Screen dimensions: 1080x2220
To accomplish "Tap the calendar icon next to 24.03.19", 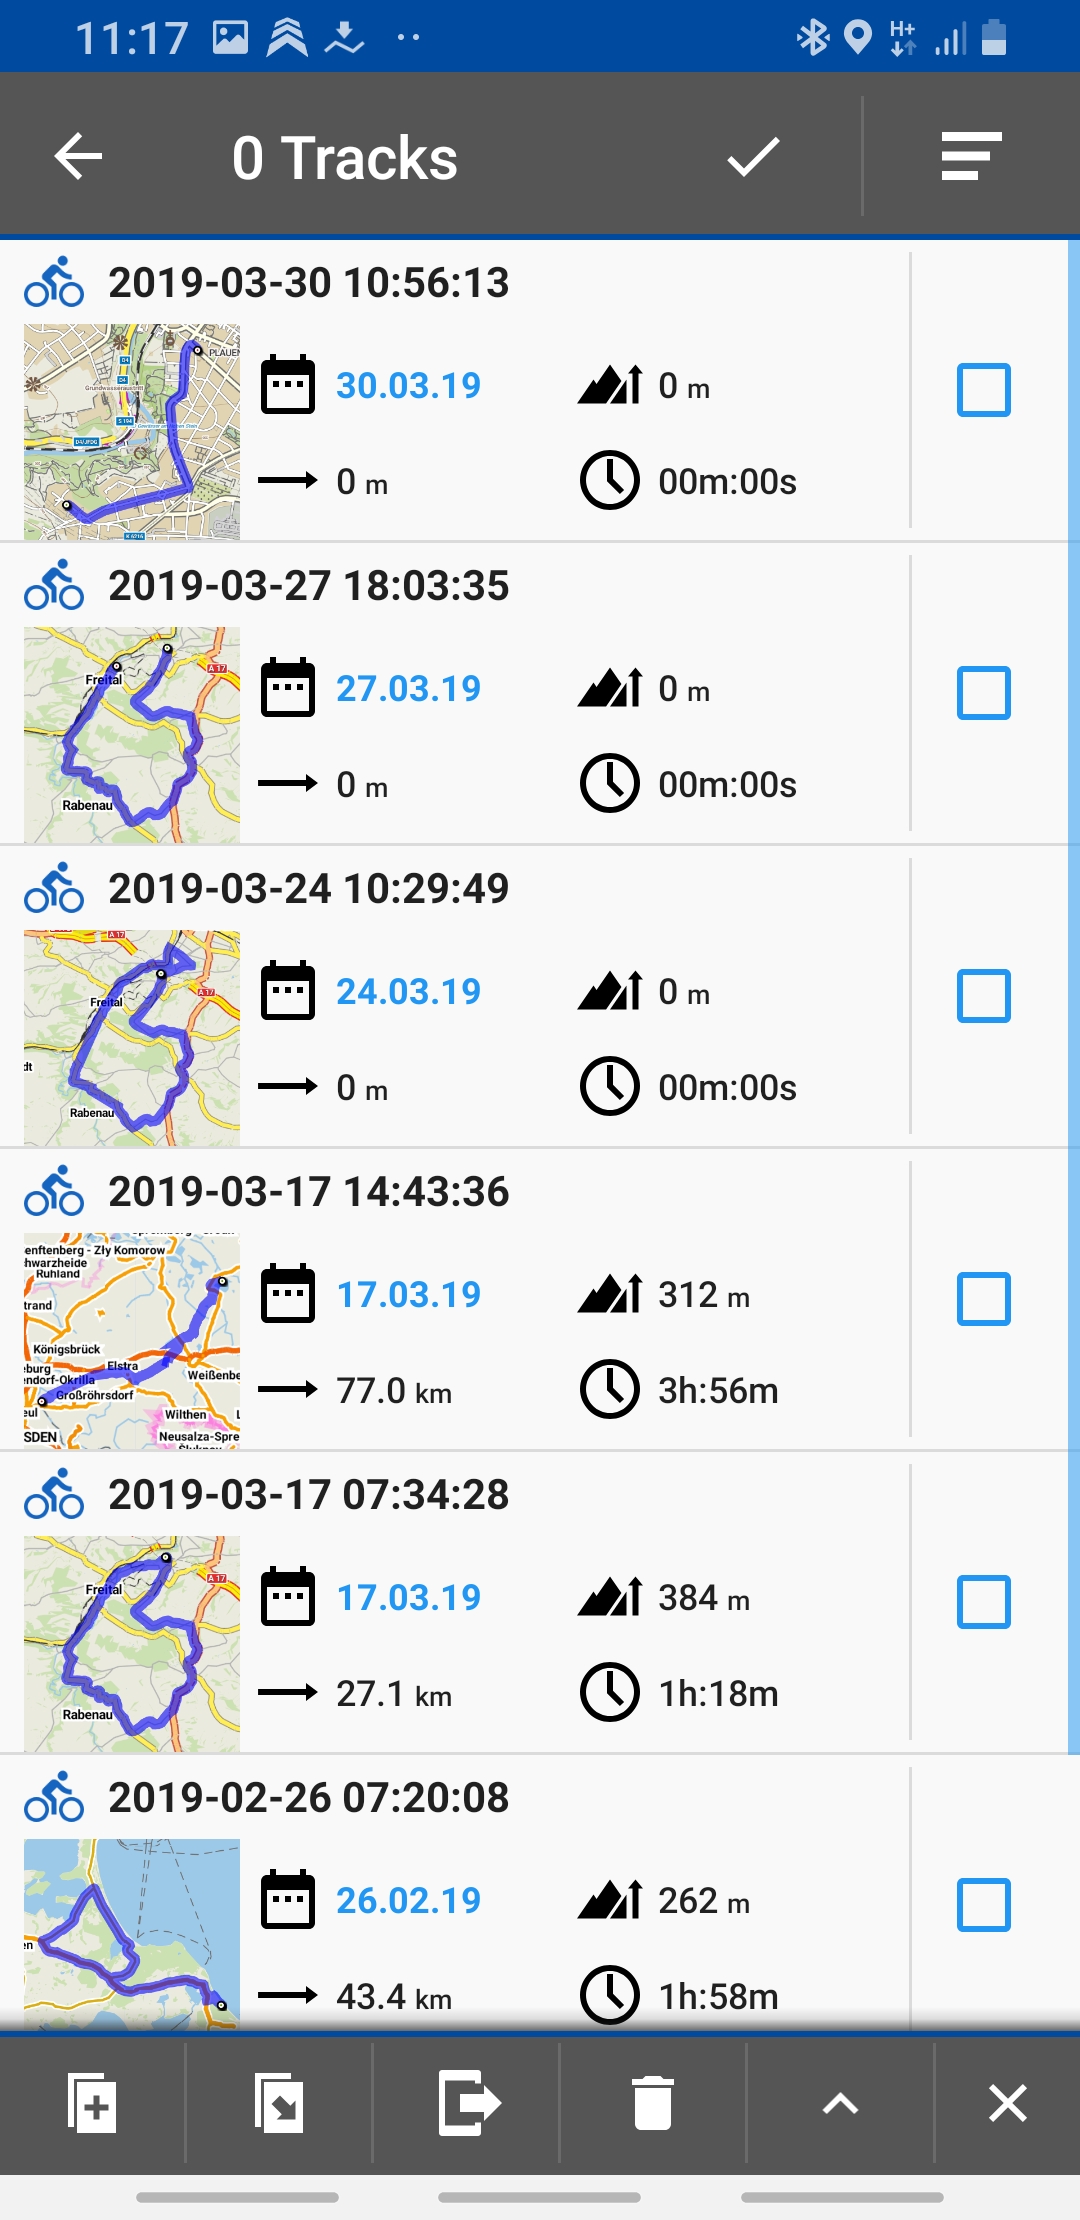I will click(288, 991).
